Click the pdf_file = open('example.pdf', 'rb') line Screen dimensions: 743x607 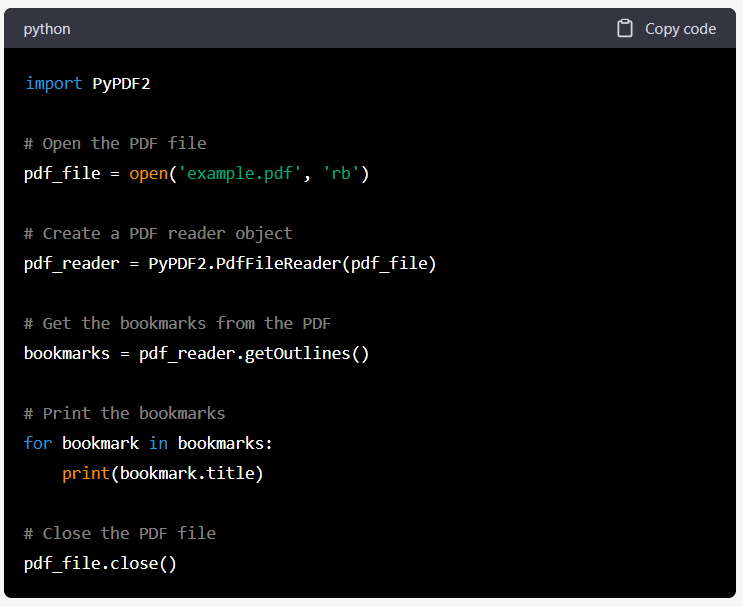196,173
